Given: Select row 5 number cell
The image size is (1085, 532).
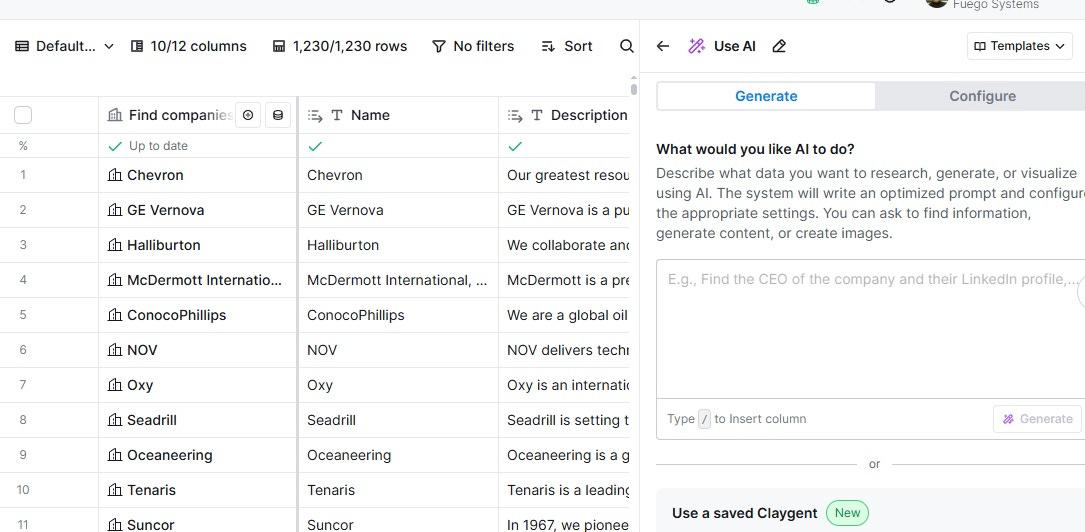Looking at the screenshot, I should pos(23,315).
